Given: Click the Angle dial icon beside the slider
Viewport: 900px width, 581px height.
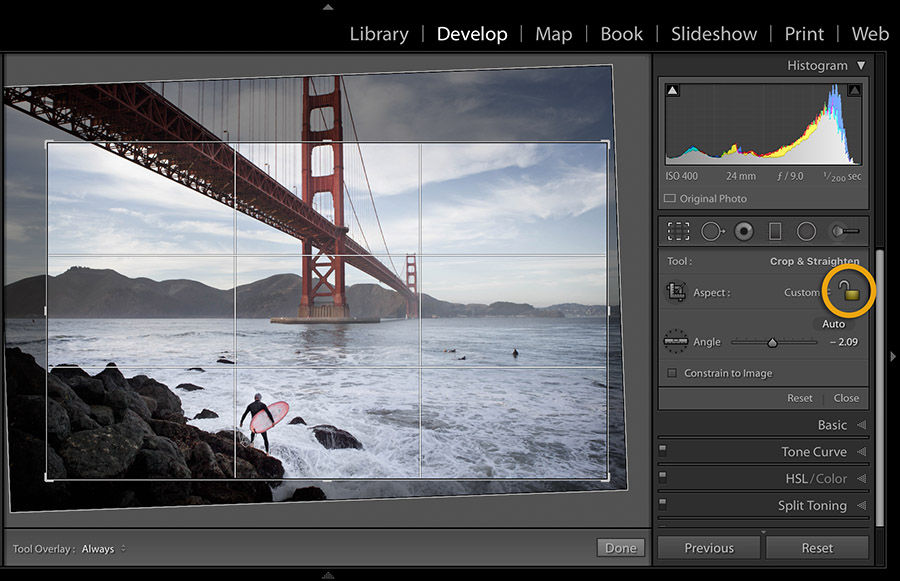Looking at the screenshot, I should click(678, 341).
